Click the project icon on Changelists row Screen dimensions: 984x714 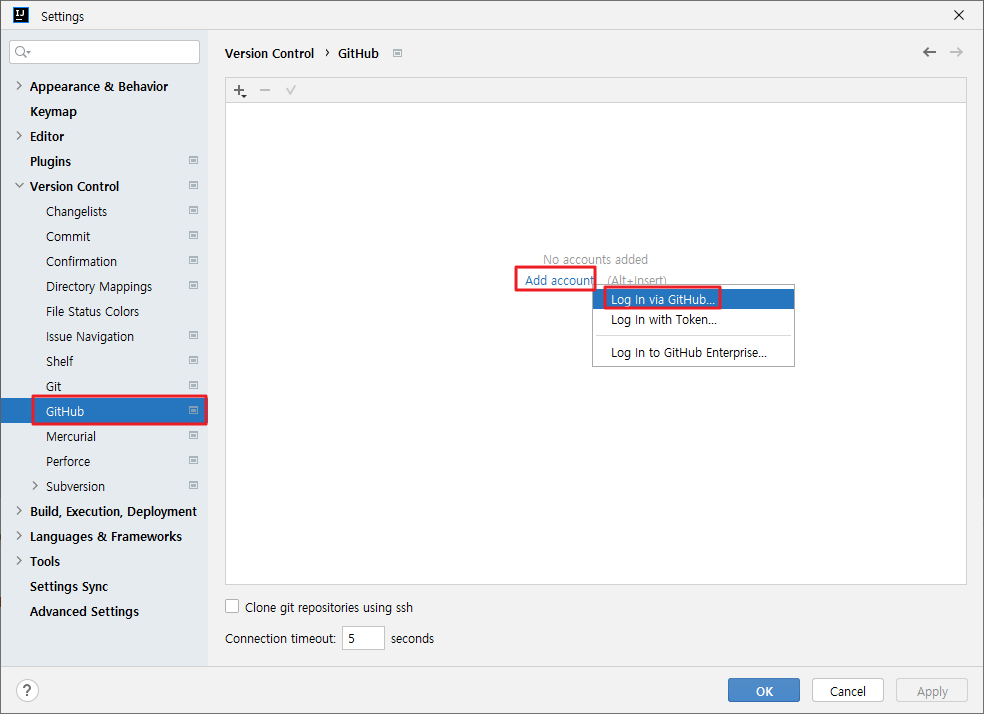pos(193,211)
